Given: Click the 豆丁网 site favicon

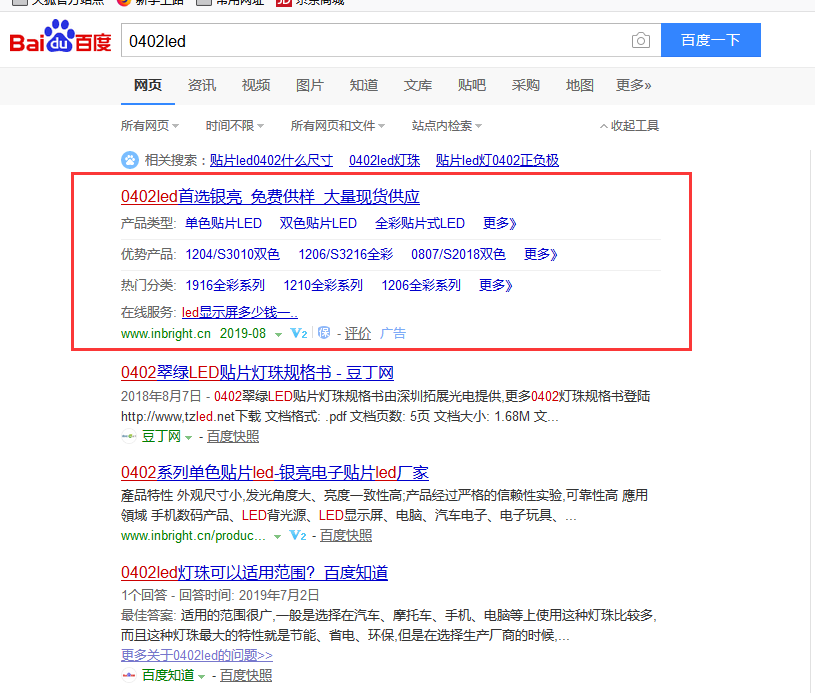Looking at the screenshot, I should (x=128, y=436).
